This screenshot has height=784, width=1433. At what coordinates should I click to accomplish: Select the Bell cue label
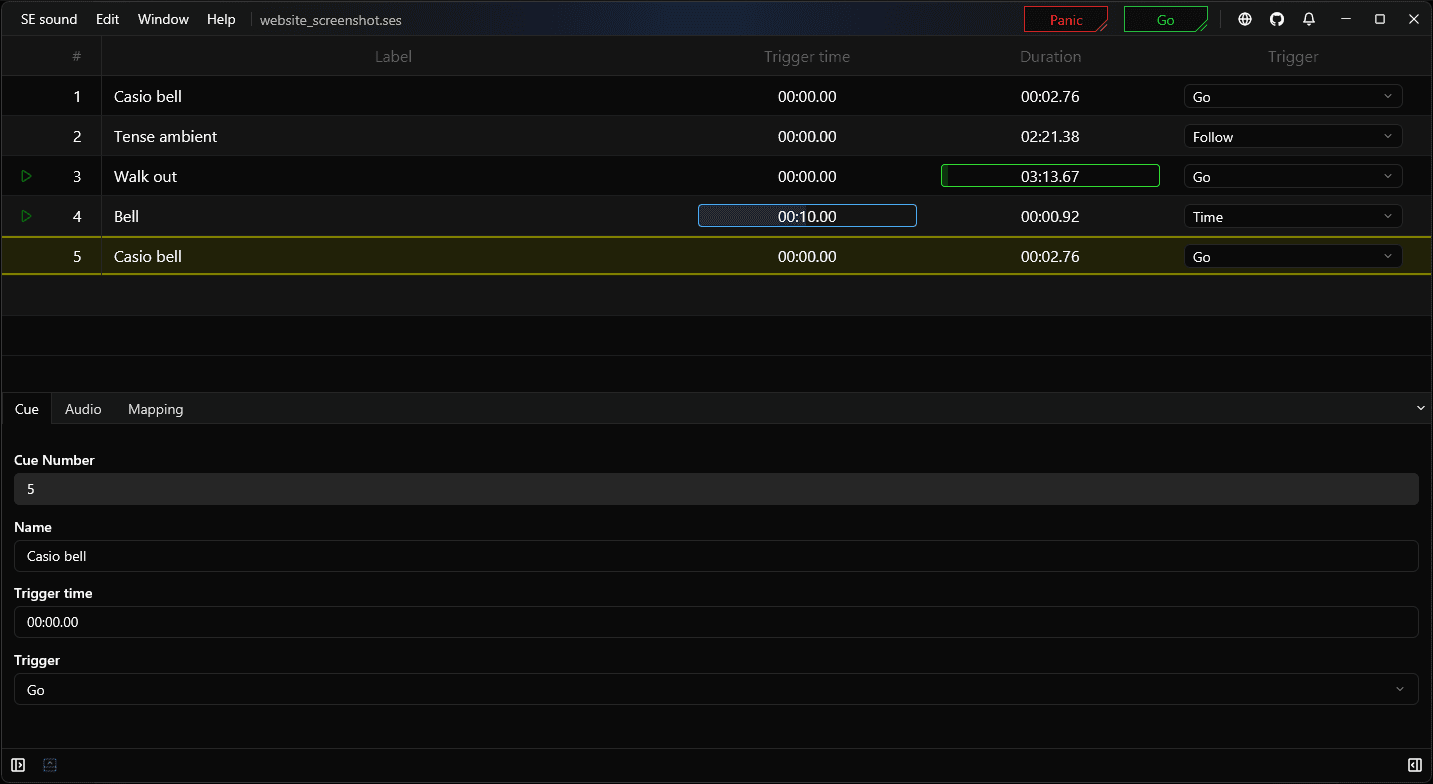[x=126, y=217]
